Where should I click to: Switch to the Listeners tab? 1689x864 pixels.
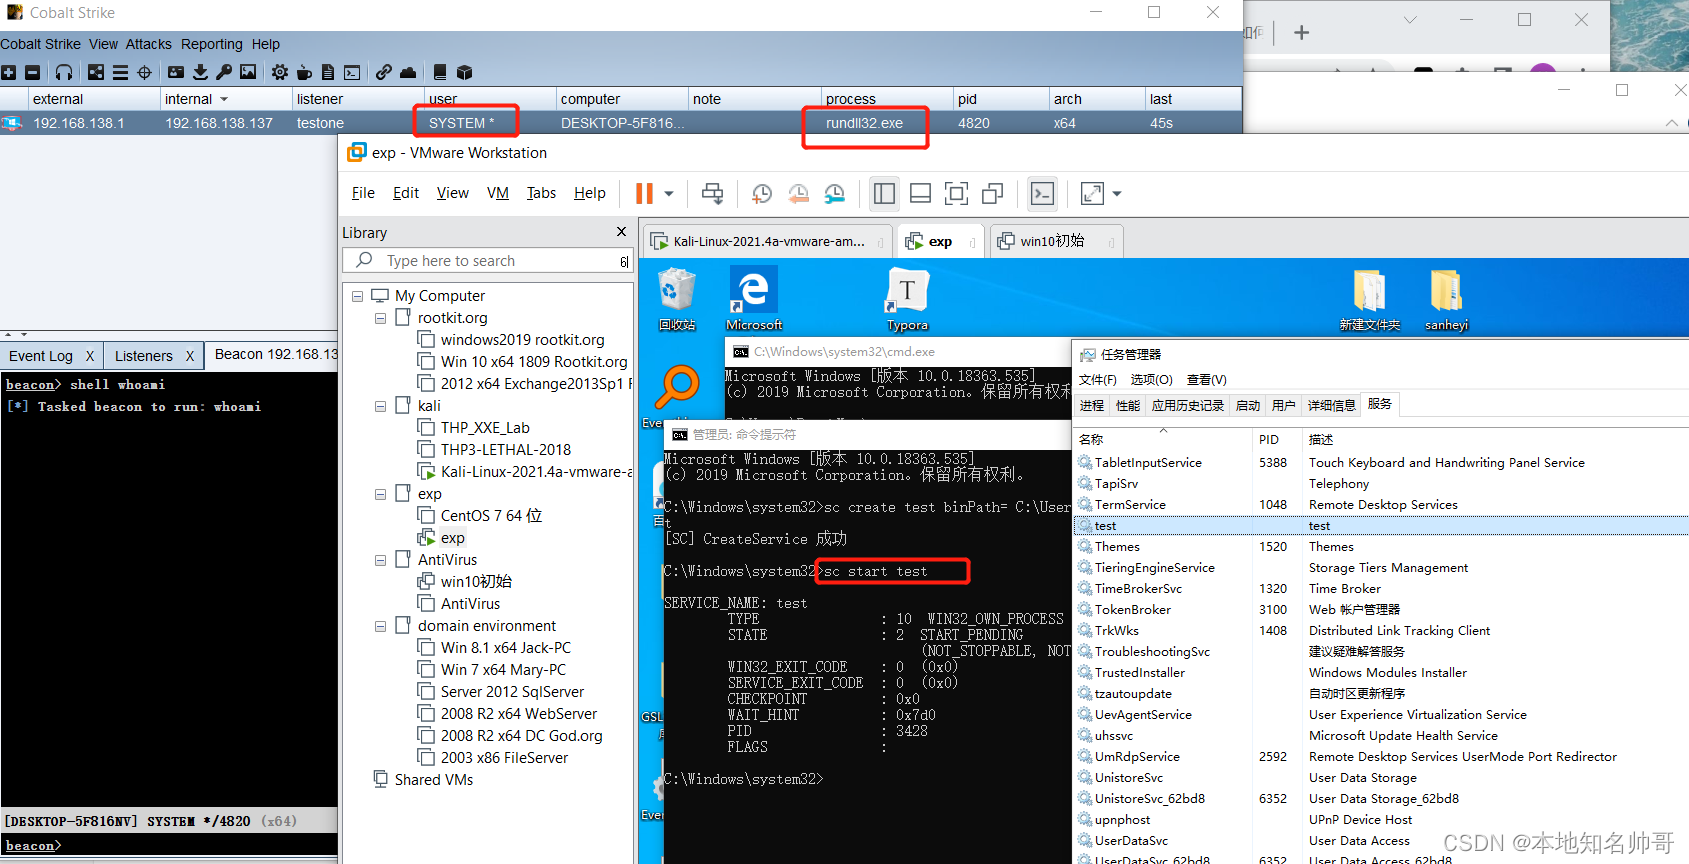[x=143, y=356]
